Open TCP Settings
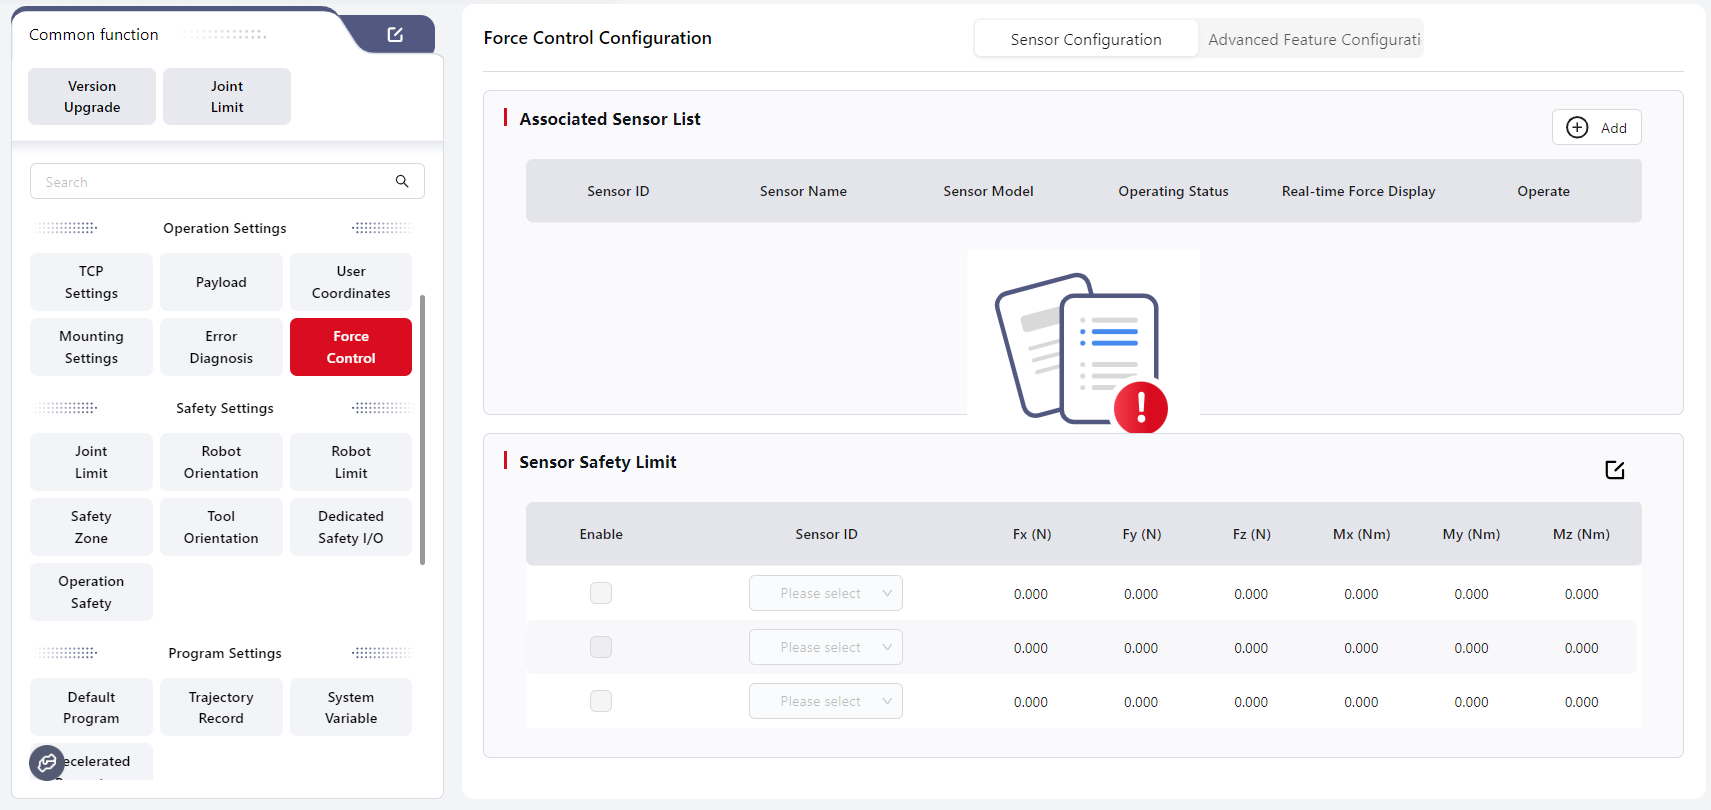Viewport: 1711px width, 810px height. click(x=91, y=282)
